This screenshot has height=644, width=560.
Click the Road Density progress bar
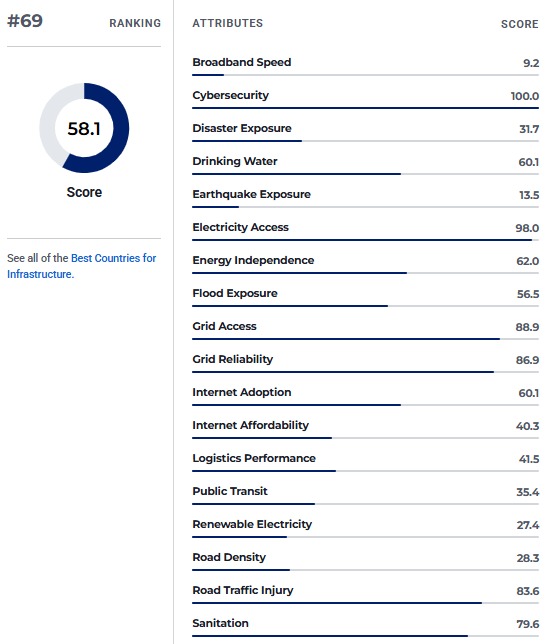(x=365, y=570)
